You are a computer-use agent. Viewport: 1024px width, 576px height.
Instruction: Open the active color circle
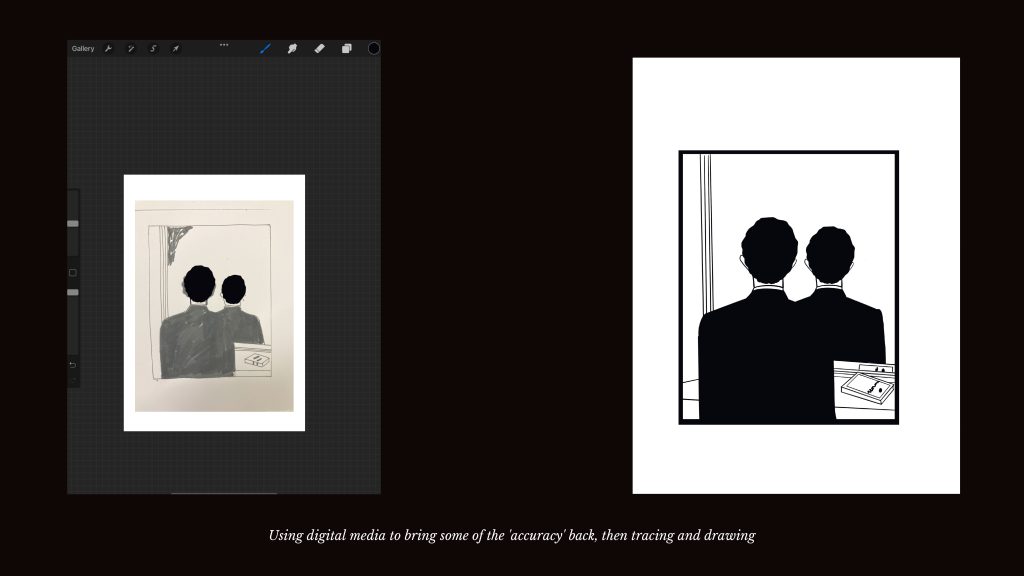tap(374, 48)
